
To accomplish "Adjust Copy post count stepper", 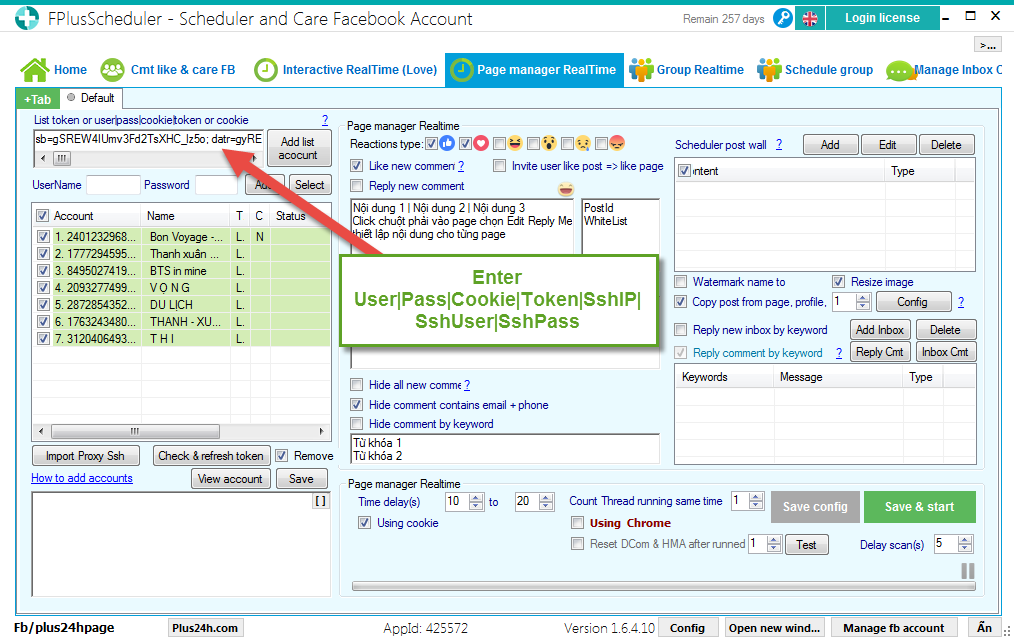I will (x=863, y=302).
